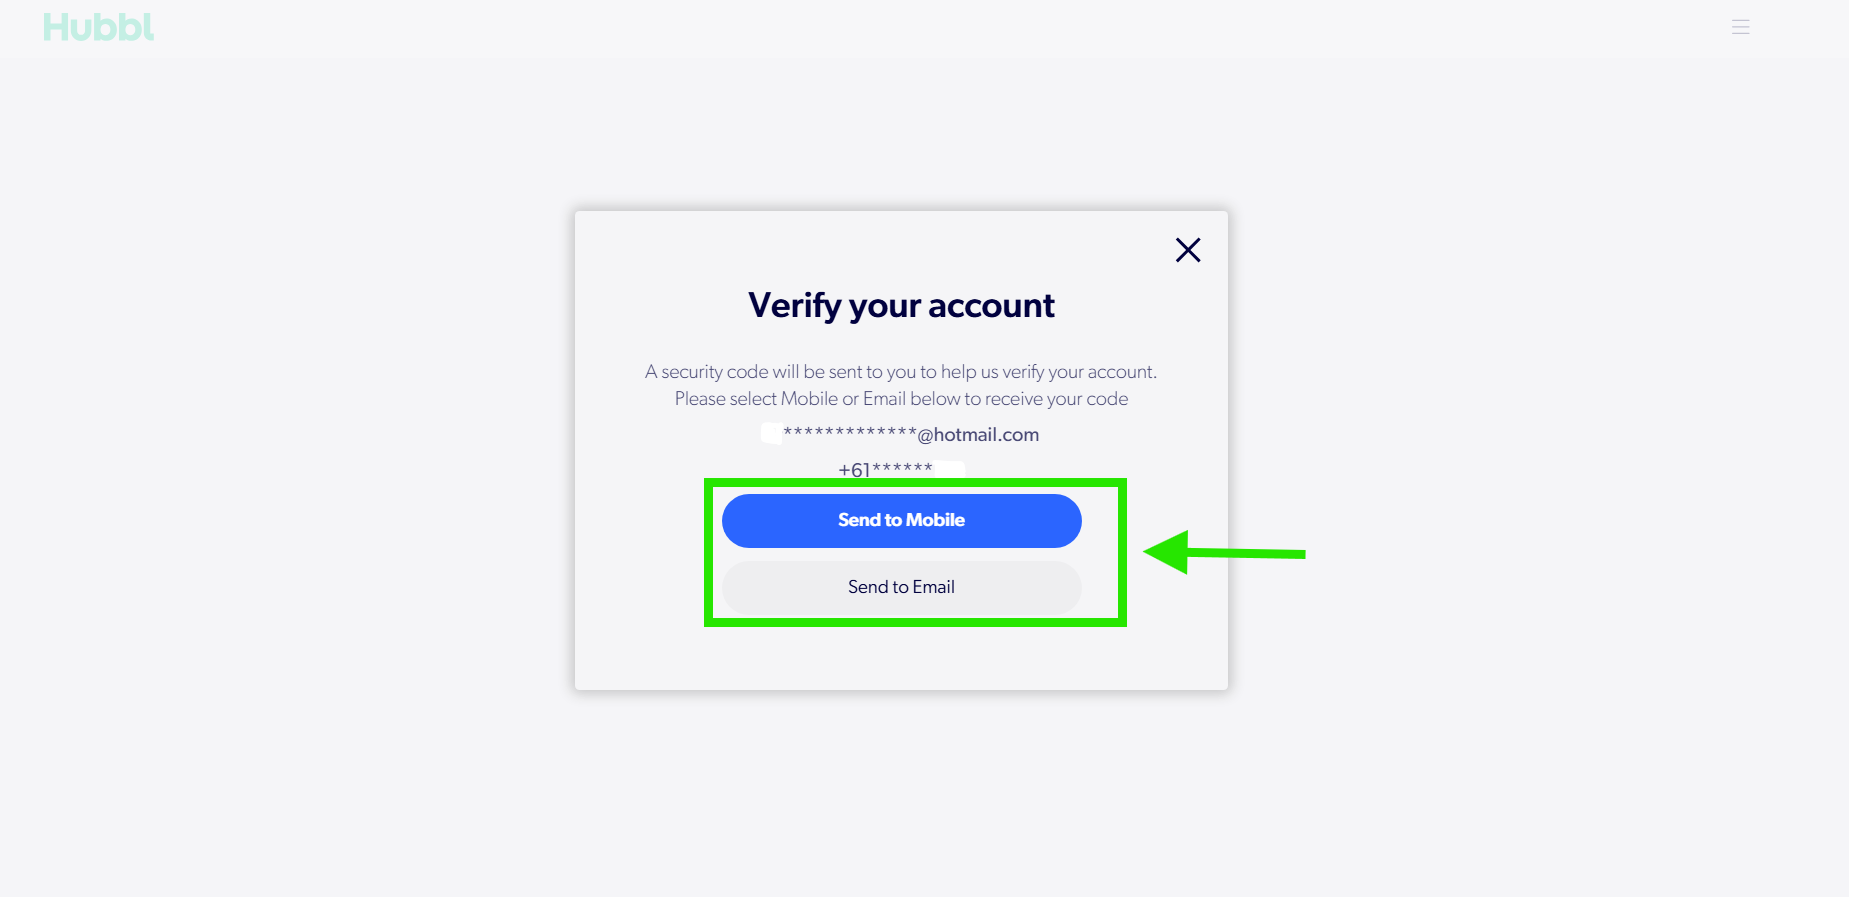Click the white redaction patch before the email
1849x897 pixels.
[x=771, y=433]
